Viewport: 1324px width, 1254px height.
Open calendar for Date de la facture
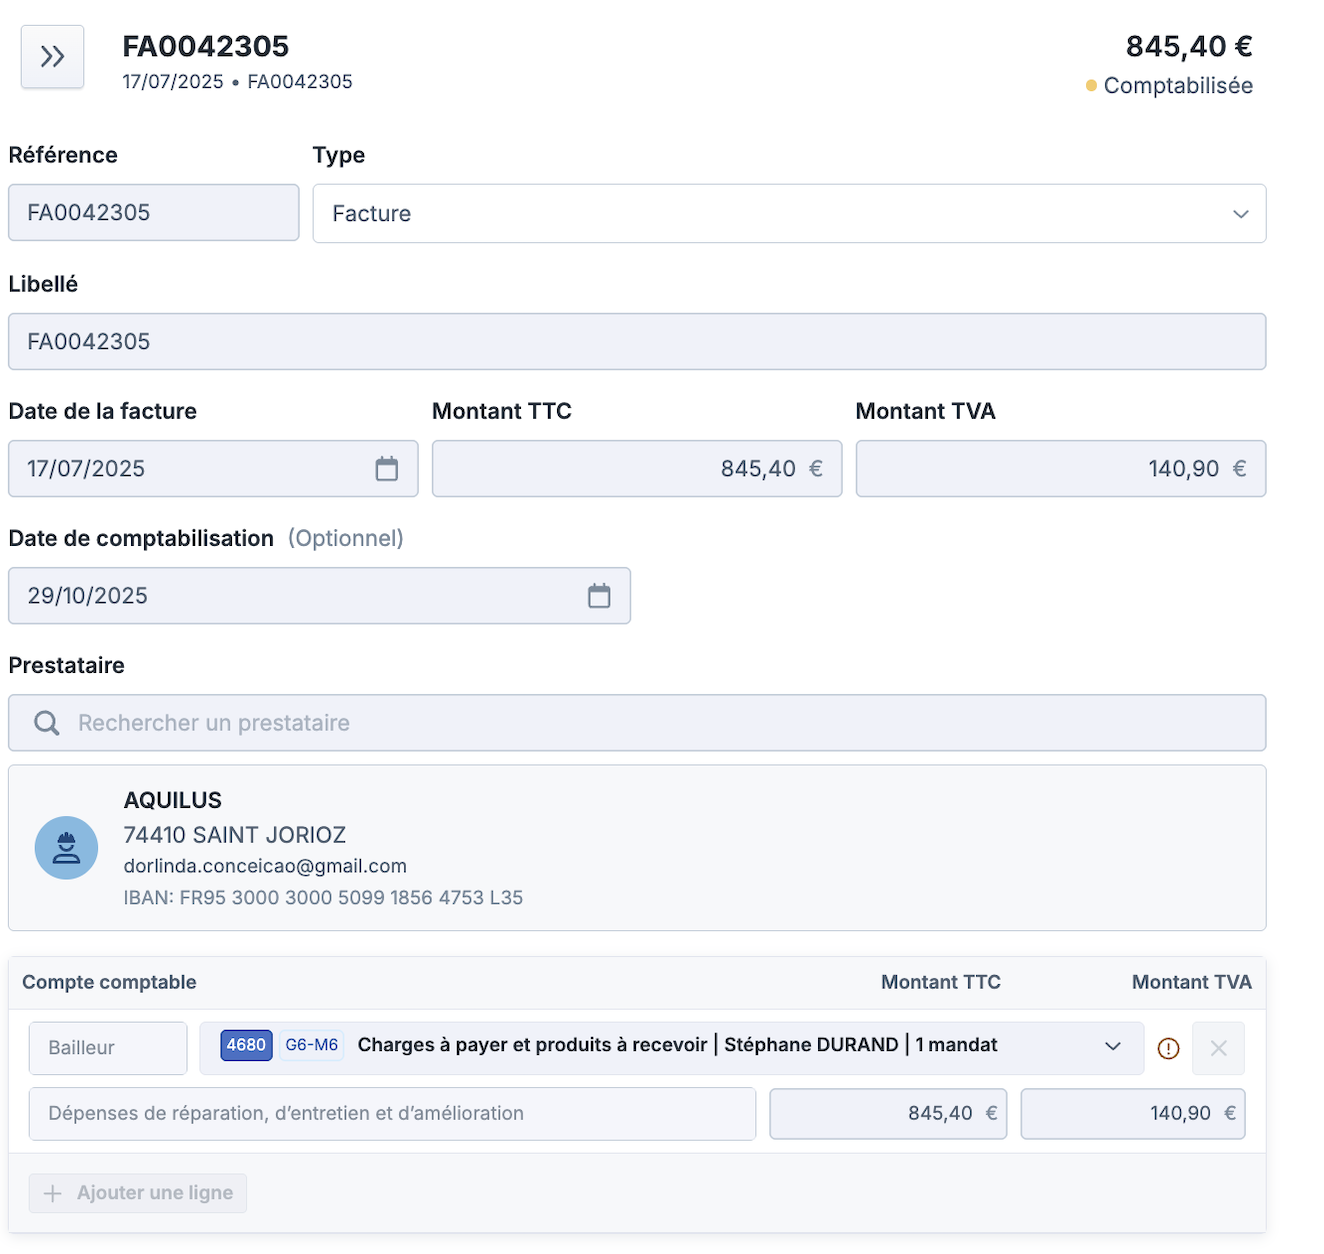pos(386,469)
